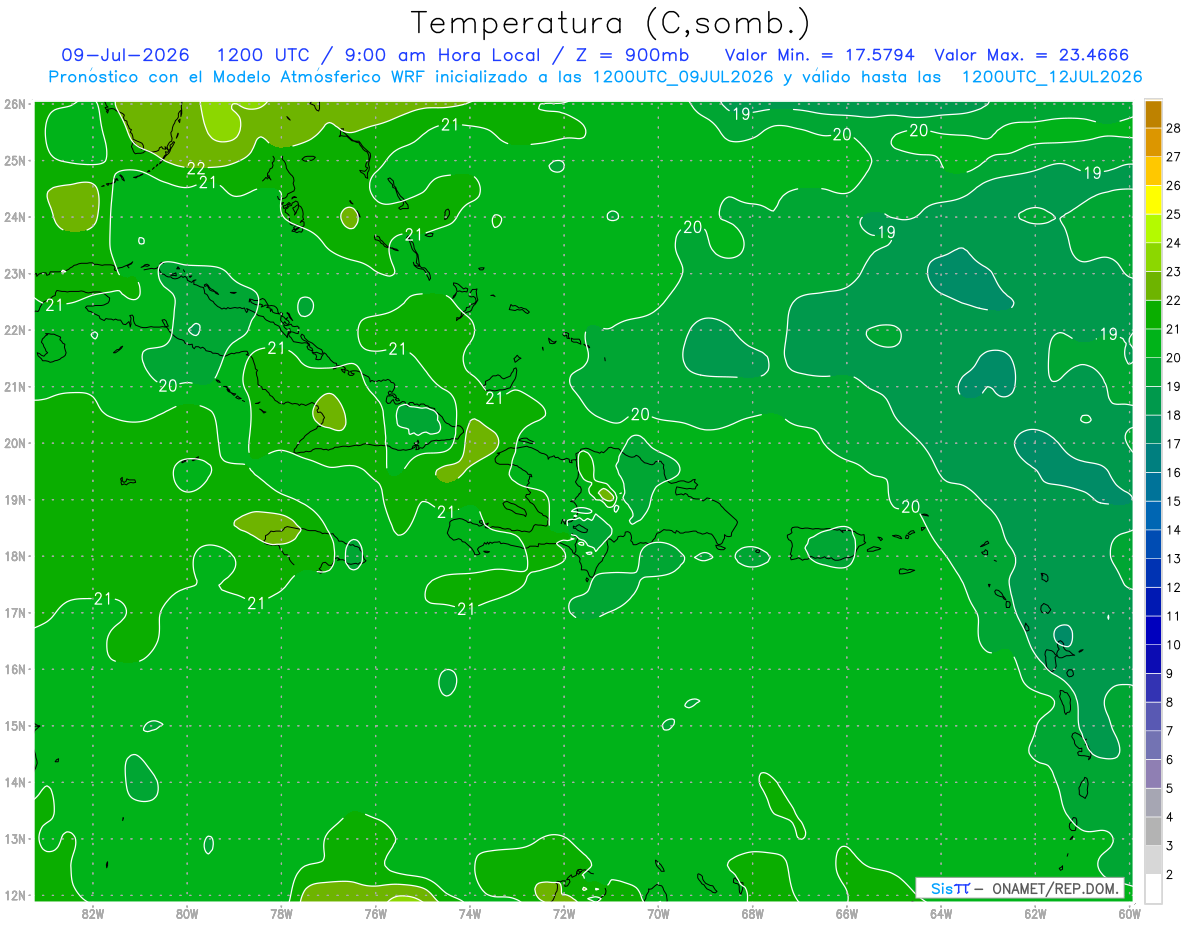1200x927 pixels.
Task: Click longitude axis label "82W"
Action: point(92,913)
